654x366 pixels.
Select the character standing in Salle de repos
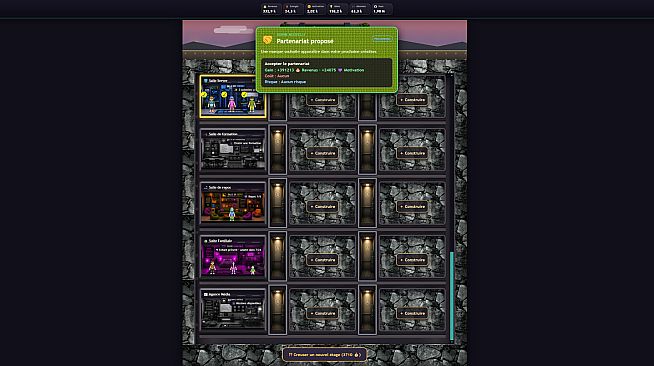point(232,213)
